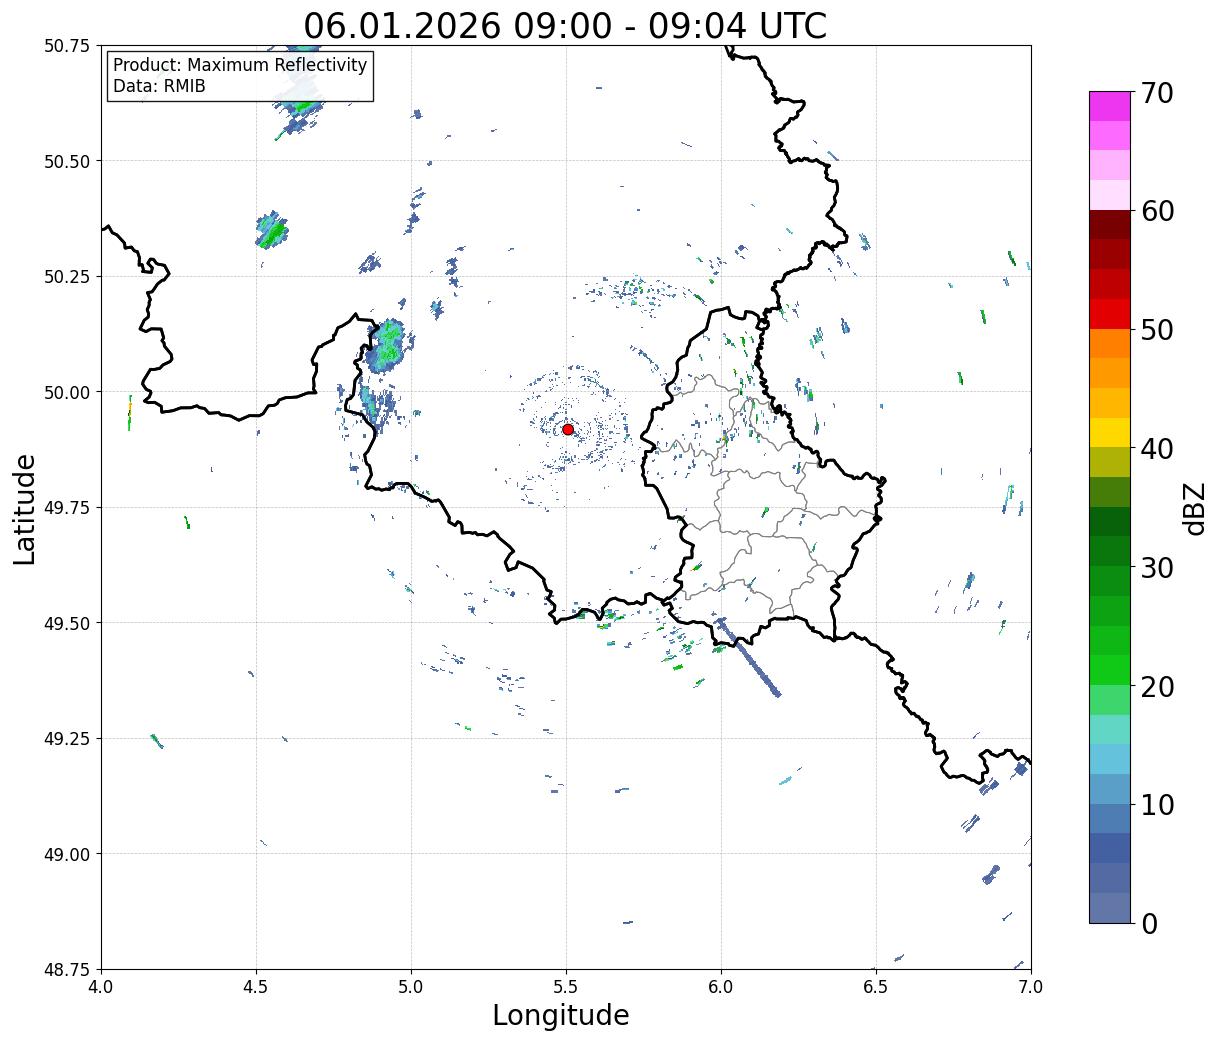Image resolution: width=1219 pixels, height=1040 pixels.
Task: Click the turquoise colorbar segment near 15
Action: point(1110,729)
